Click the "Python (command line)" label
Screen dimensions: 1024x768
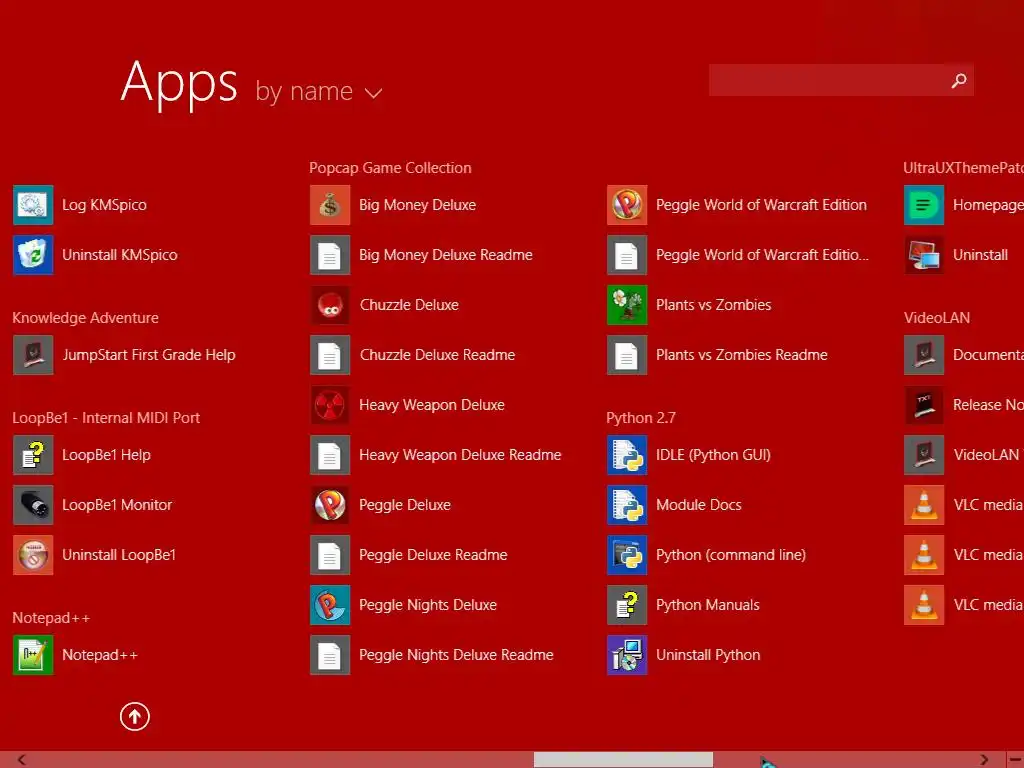(731, 555)
